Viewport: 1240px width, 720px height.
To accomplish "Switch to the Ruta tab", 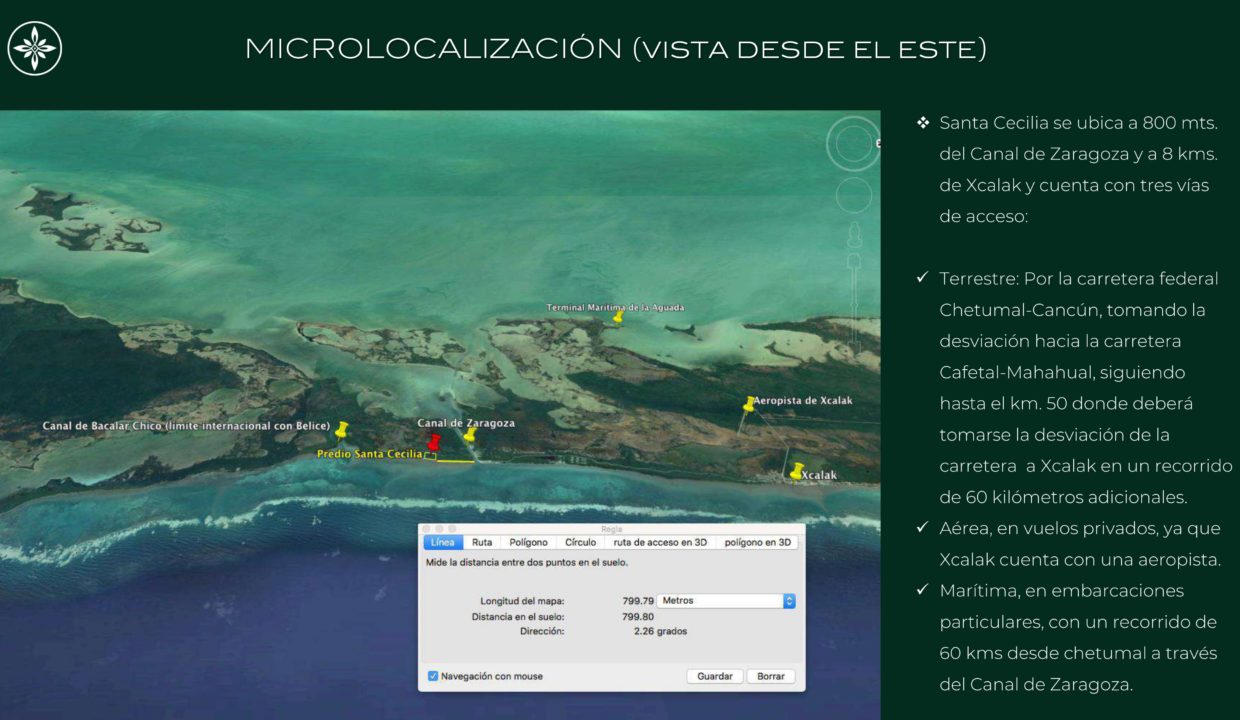I will click(482, 542).
